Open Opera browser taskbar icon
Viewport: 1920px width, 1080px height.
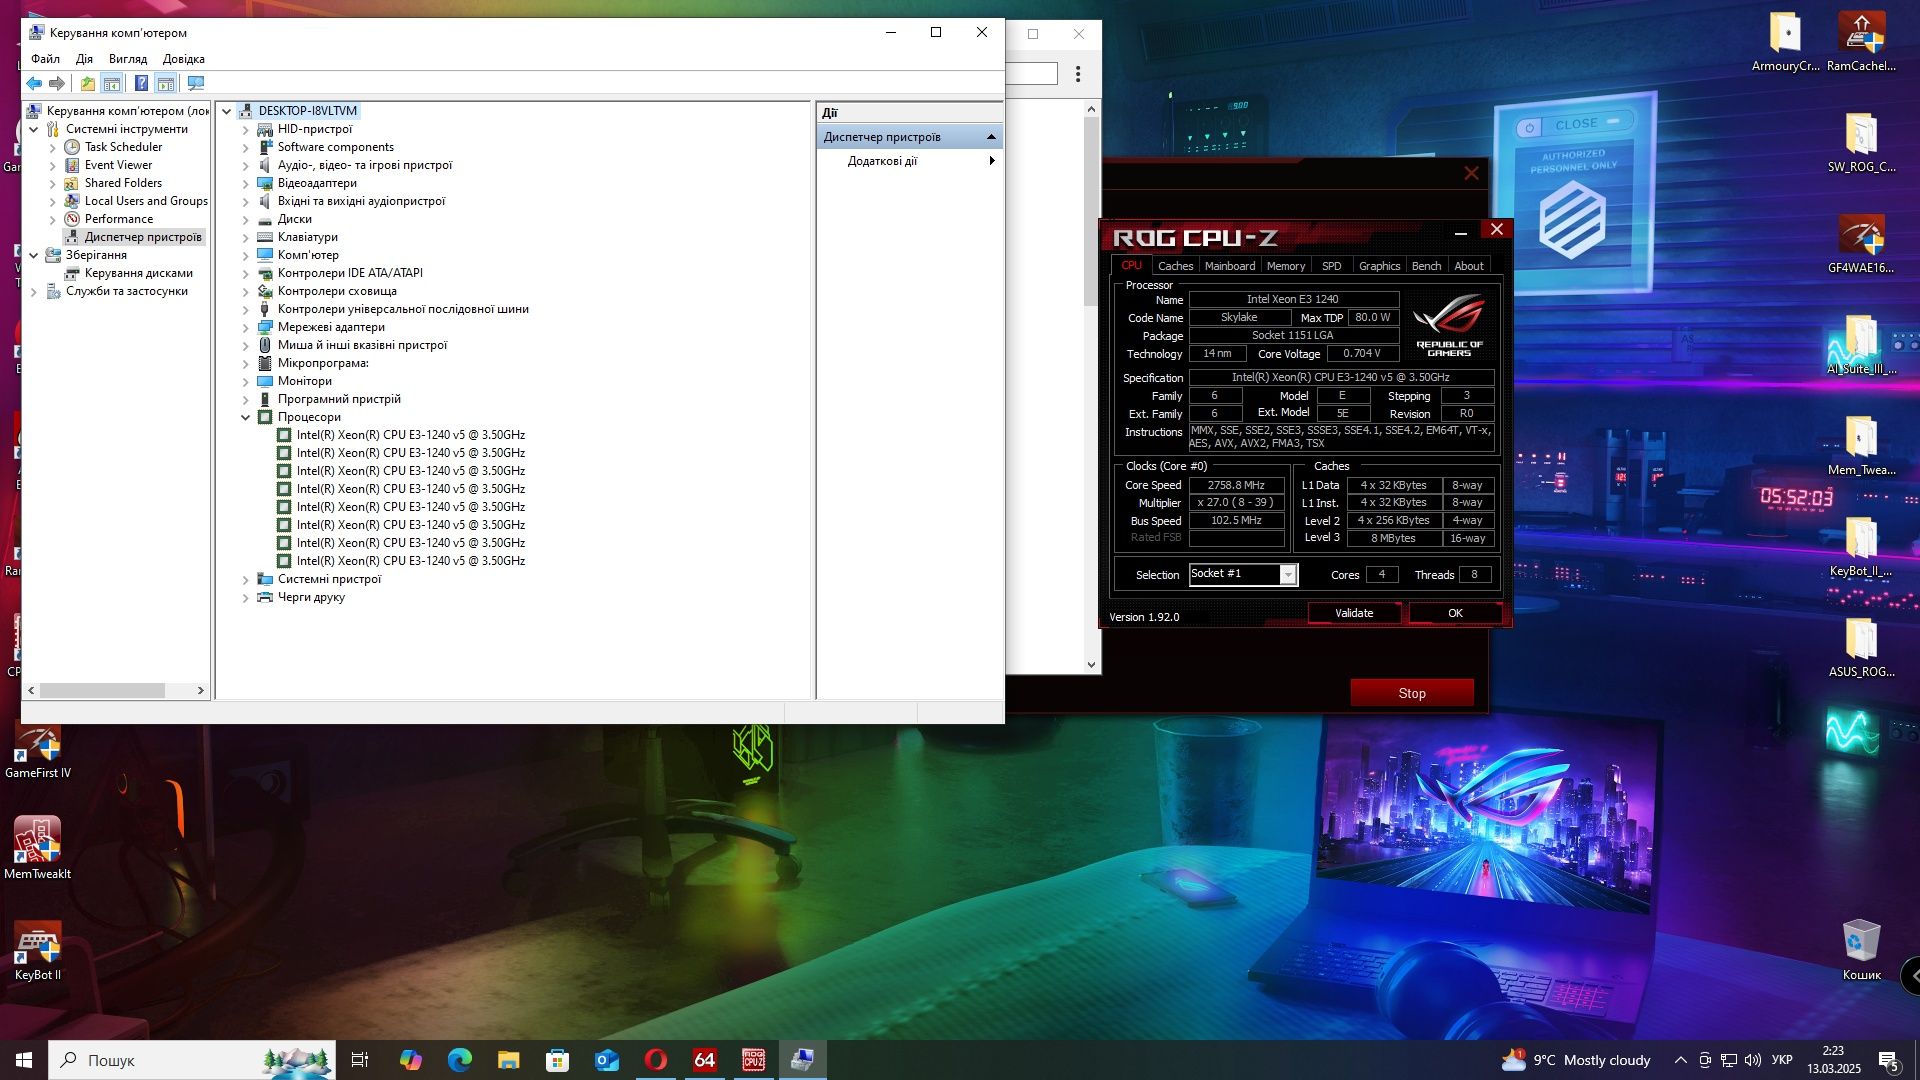point(656,1060)
